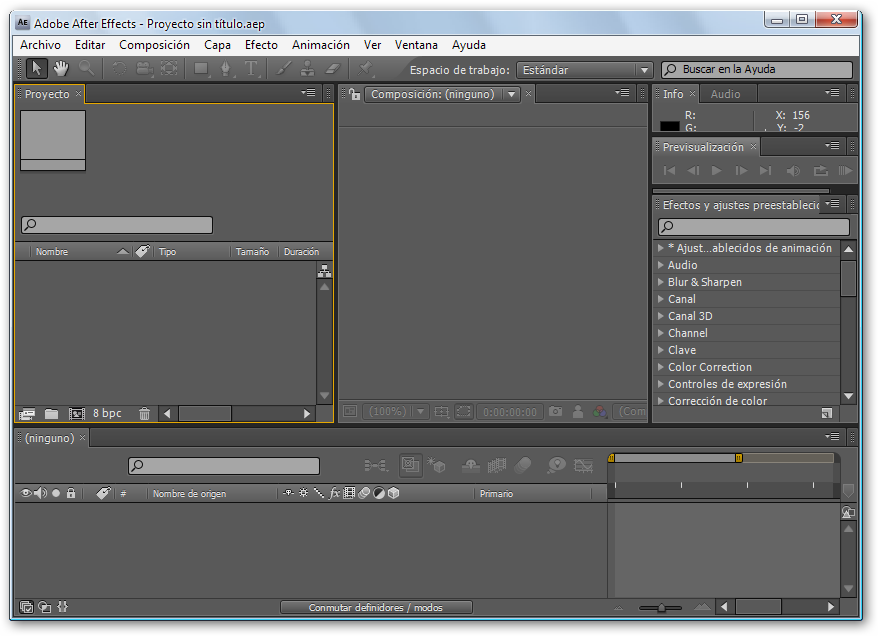
Task: Click the Interpret Footage icon
Action: (26, 413)
